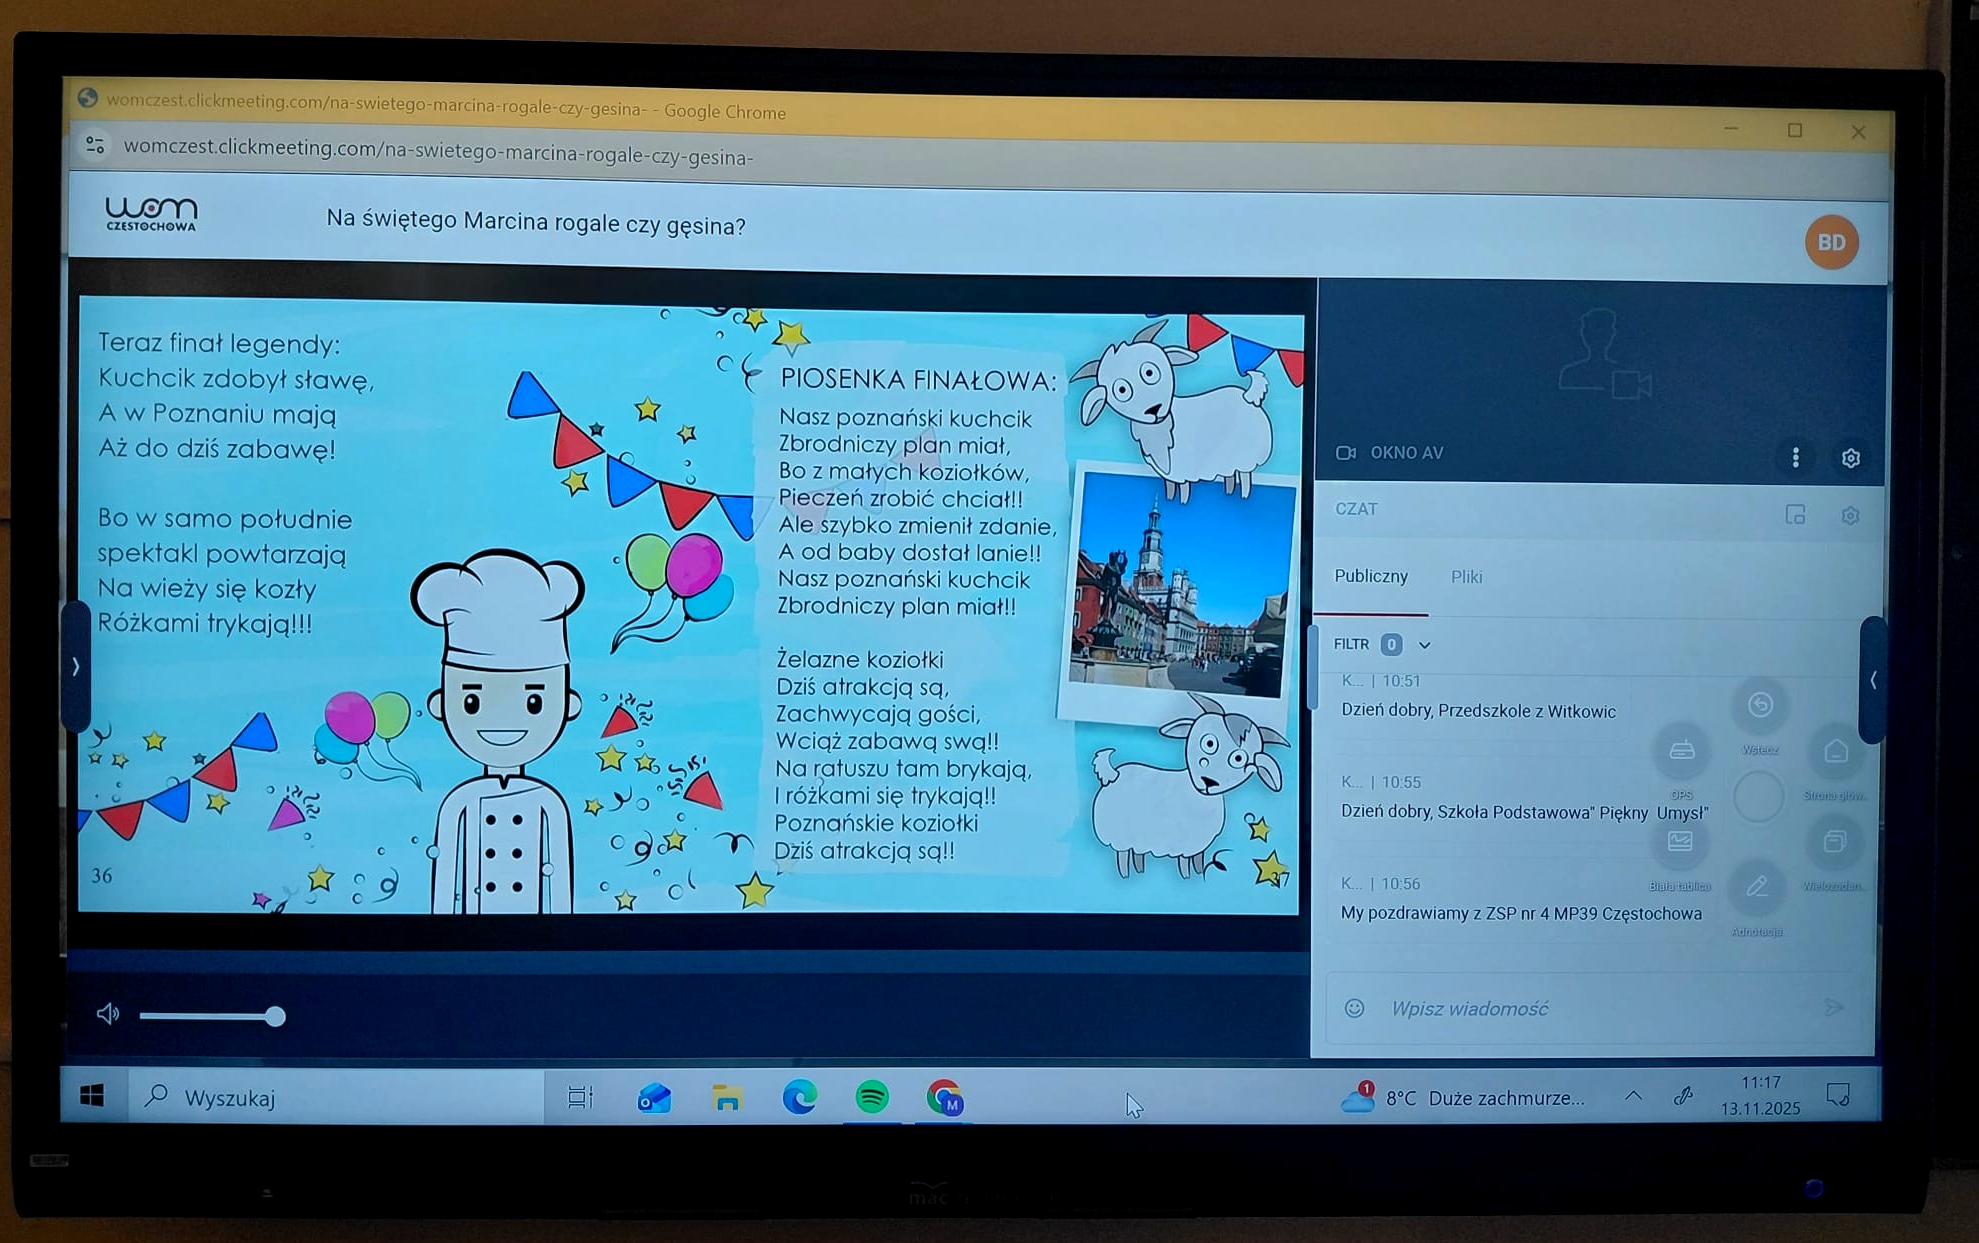Expand the FILTR dropdown arrow
The width and height of the screenshot is (1979, 1243).
(x=1425, y=645)
